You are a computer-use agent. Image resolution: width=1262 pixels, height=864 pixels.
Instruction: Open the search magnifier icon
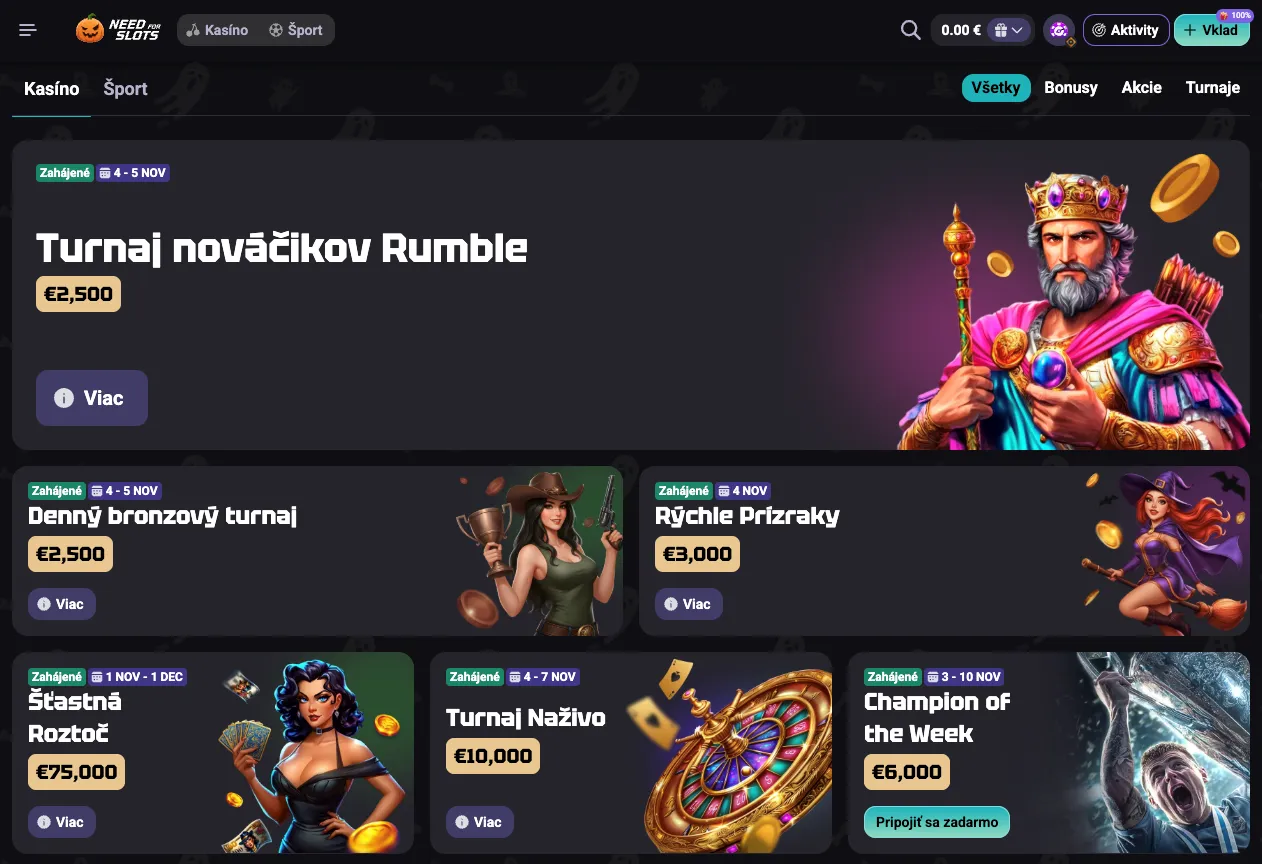910,30
